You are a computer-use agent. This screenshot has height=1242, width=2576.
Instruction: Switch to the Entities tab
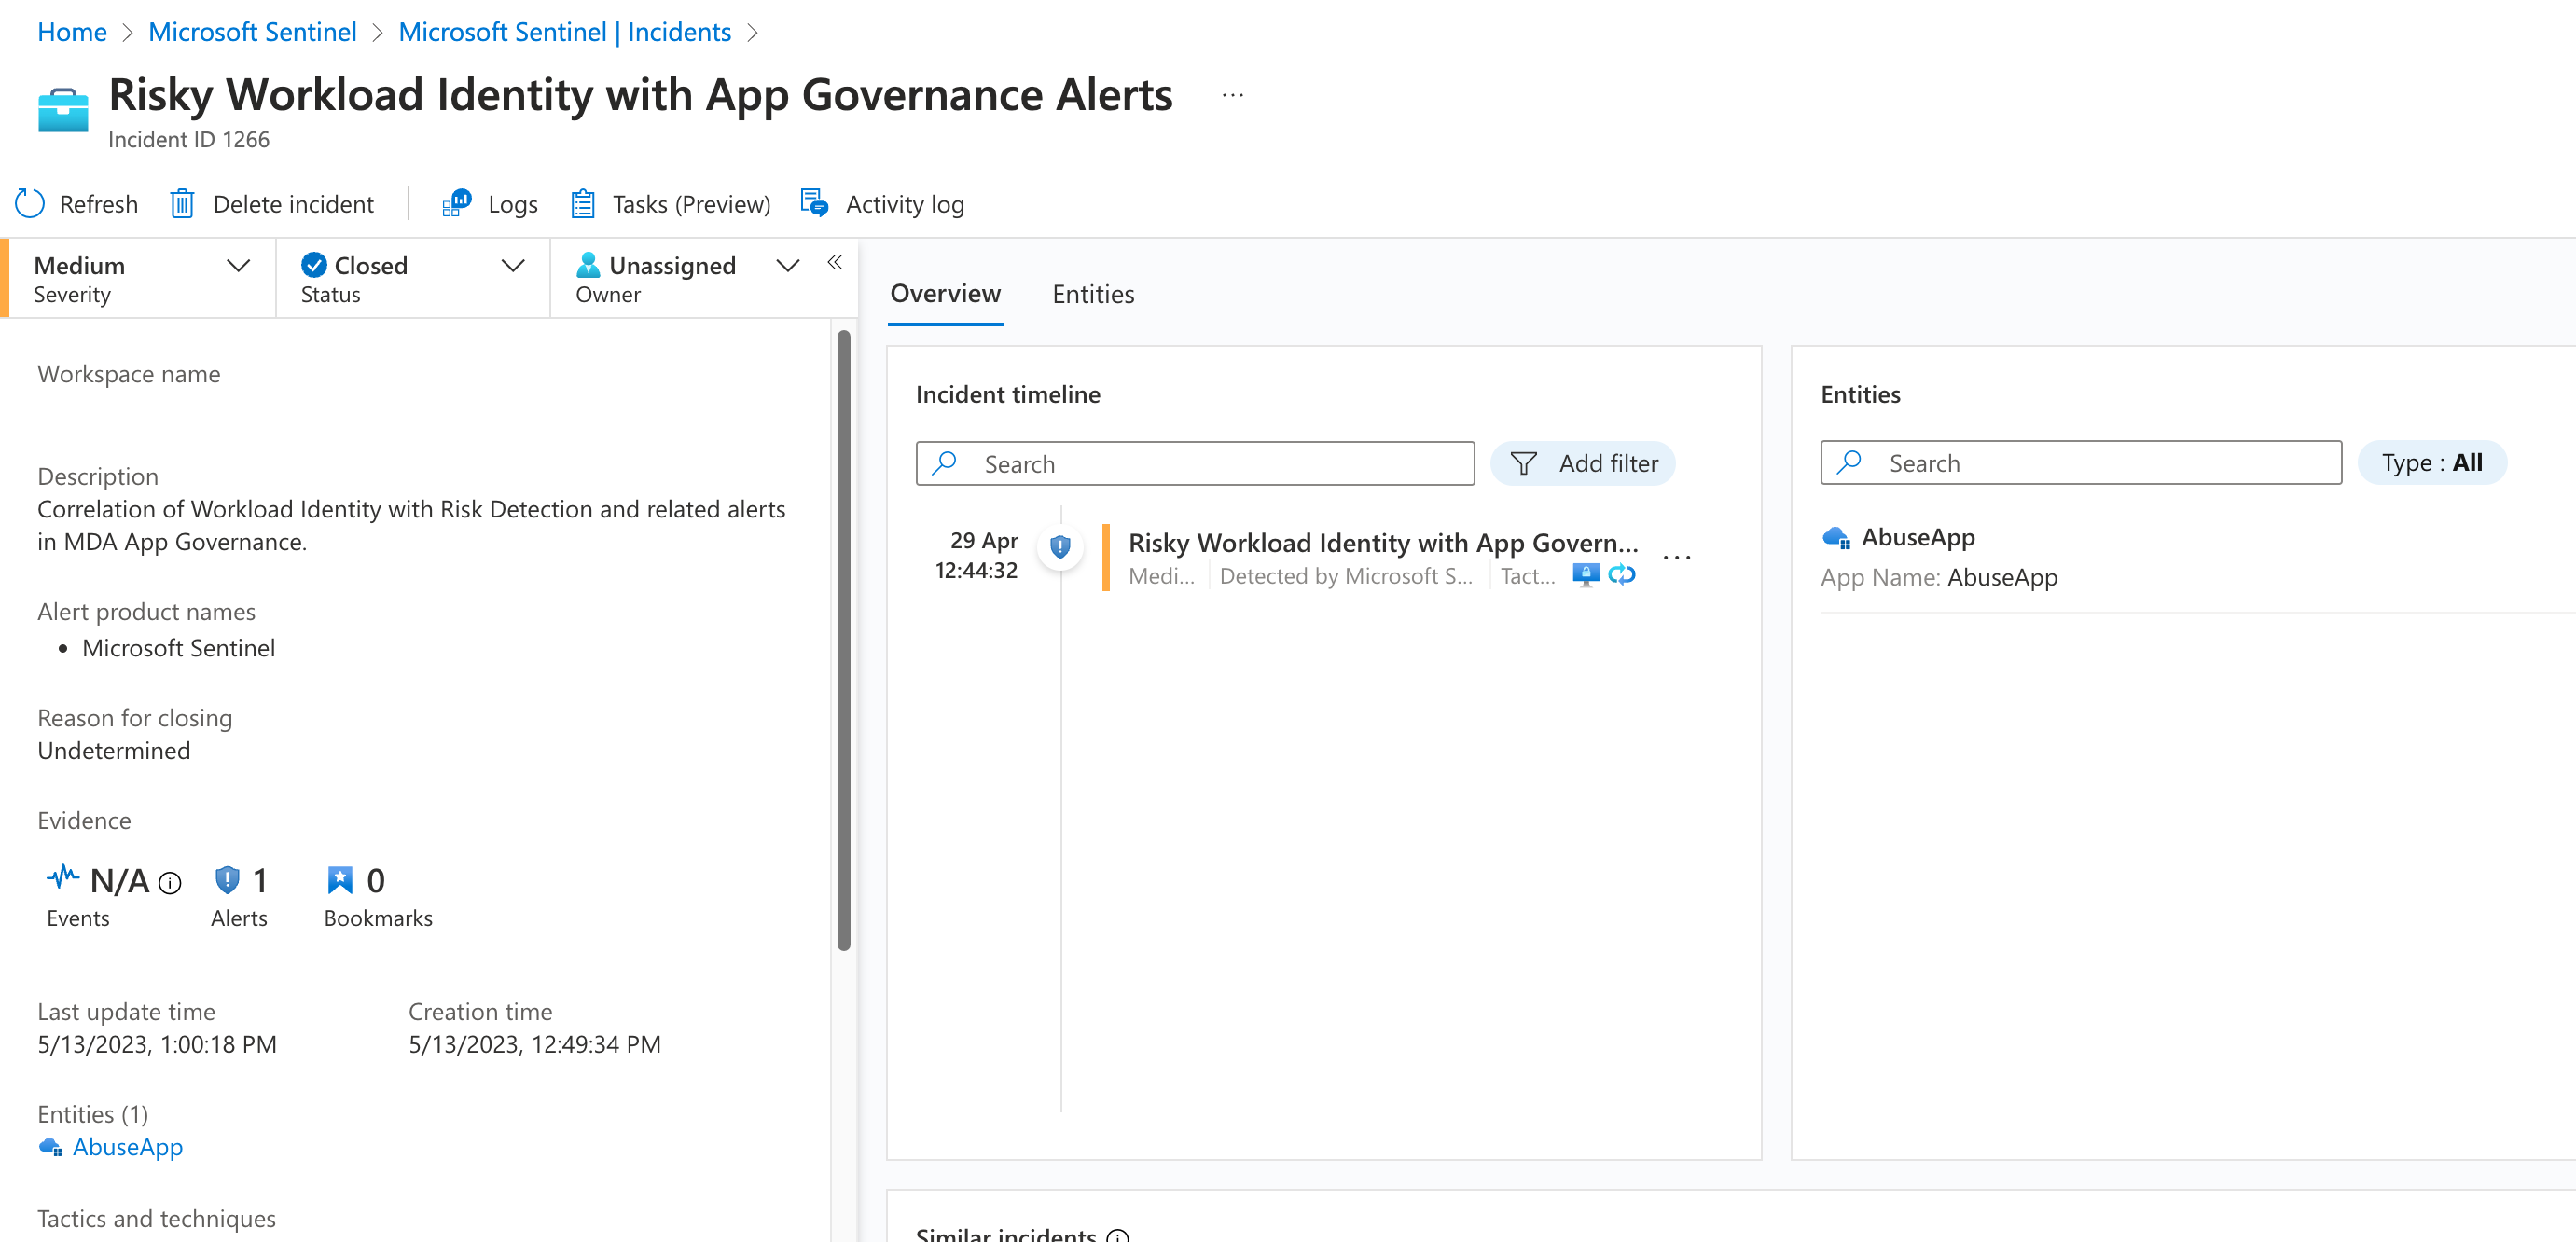1093,294
